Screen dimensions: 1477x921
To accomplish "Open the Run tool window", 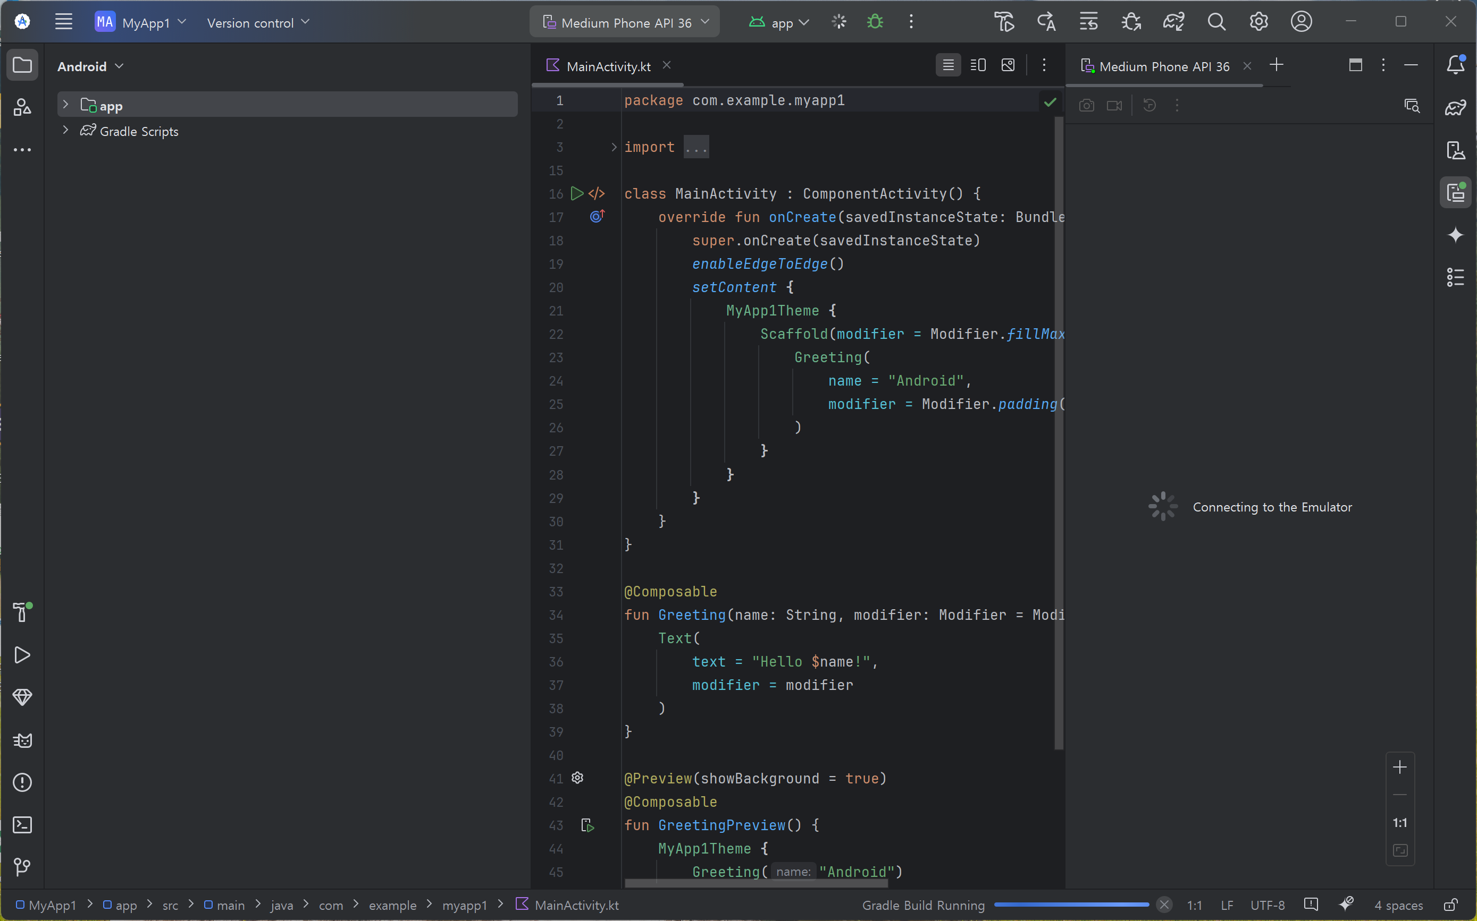I will [22, 655].
